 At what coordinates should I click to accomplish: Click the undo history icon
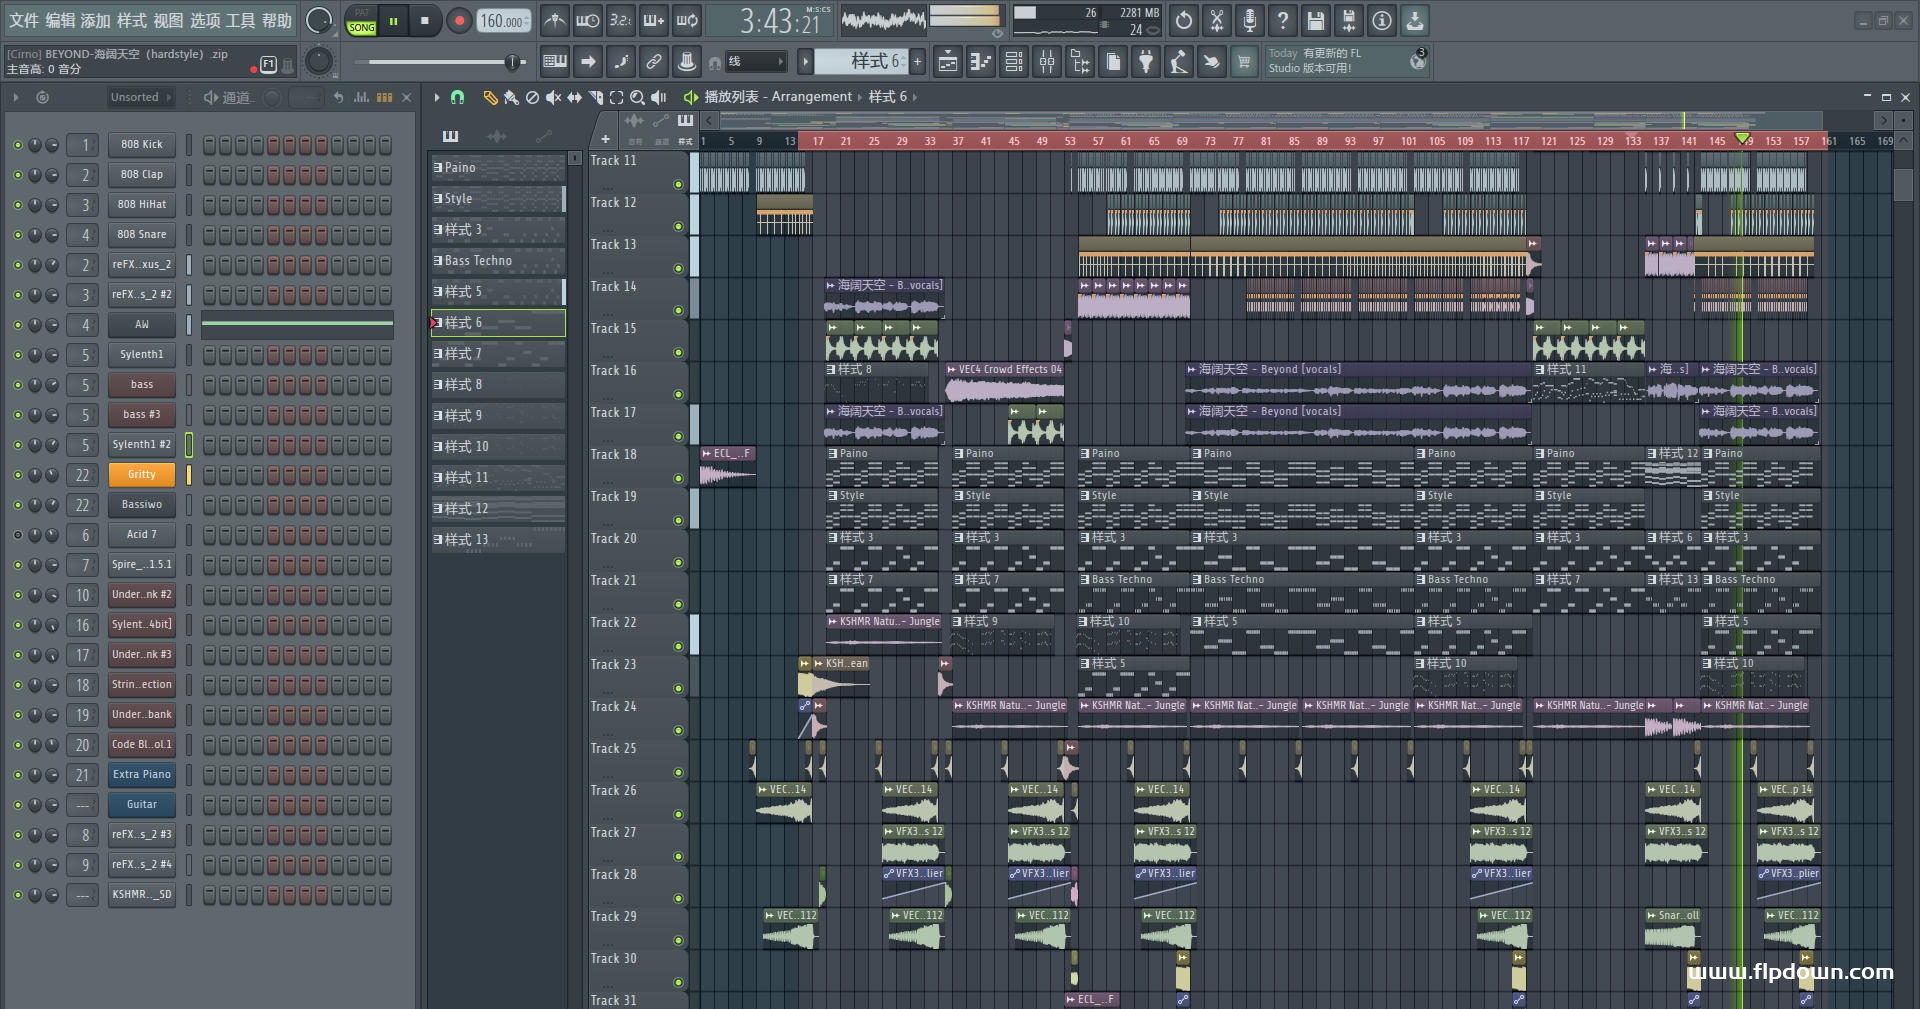(x=1184, y=20)
